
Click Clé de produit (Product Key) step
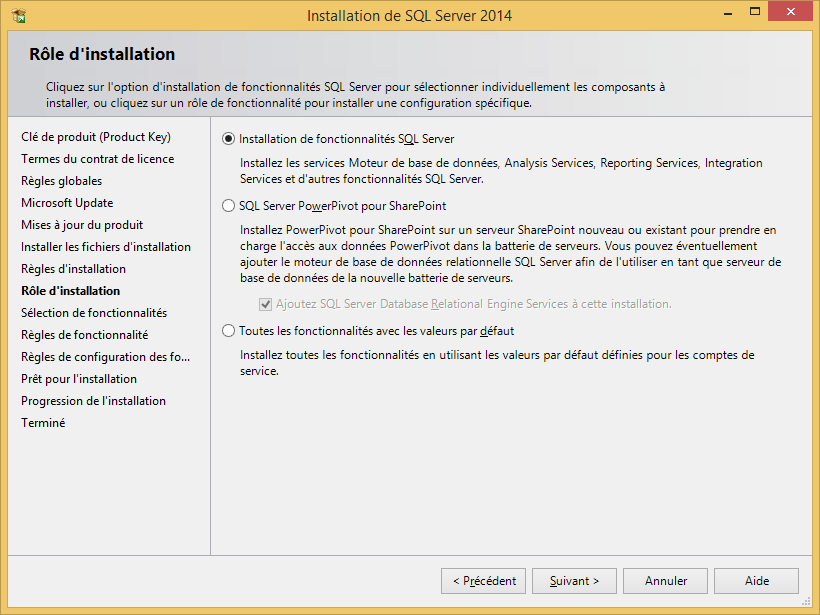point(96,137)
